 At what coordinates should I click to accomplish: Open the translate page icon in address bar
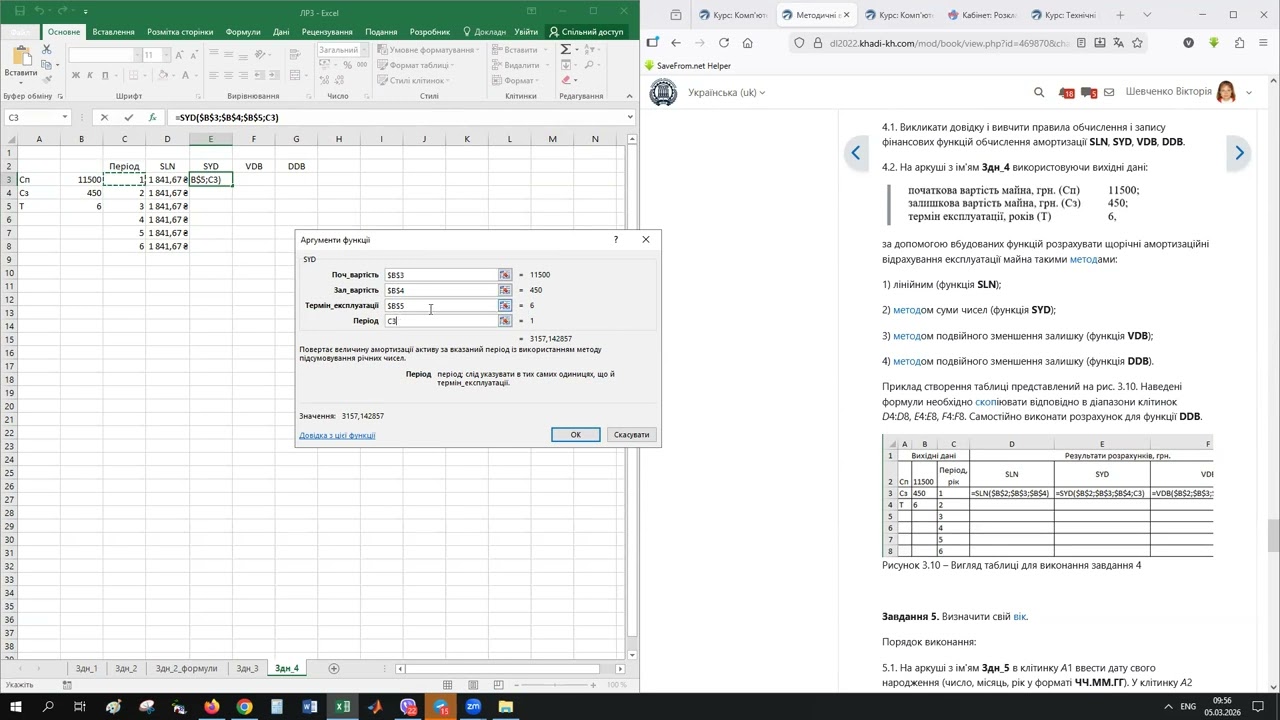coord(1118,43)
